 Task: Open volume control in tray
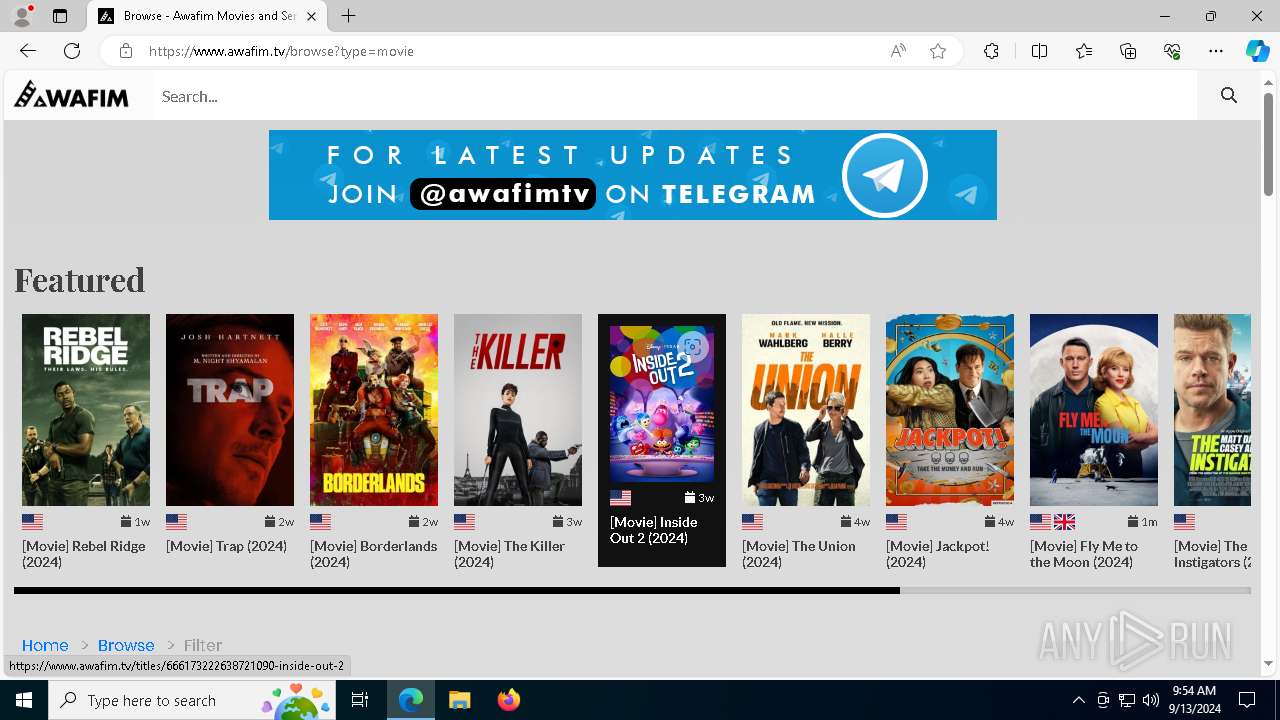[x=1150, y=700]
